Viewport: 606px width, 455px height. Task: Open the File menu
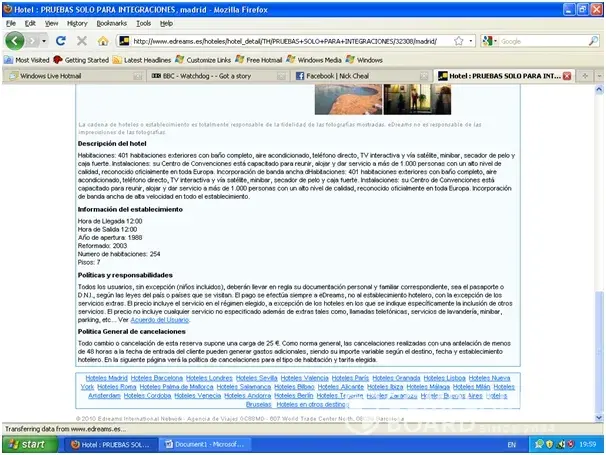(x=11, y=23)
